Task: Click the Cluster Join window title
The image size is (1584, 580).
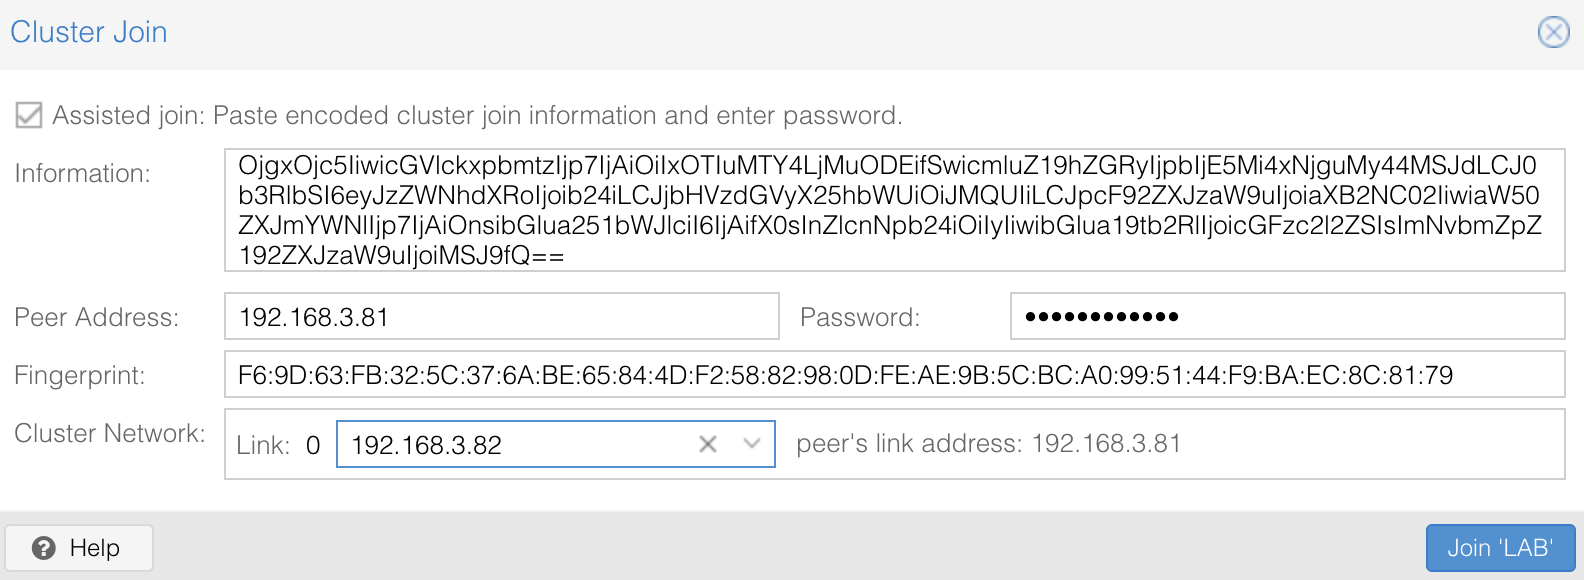Action: point(89,32)
